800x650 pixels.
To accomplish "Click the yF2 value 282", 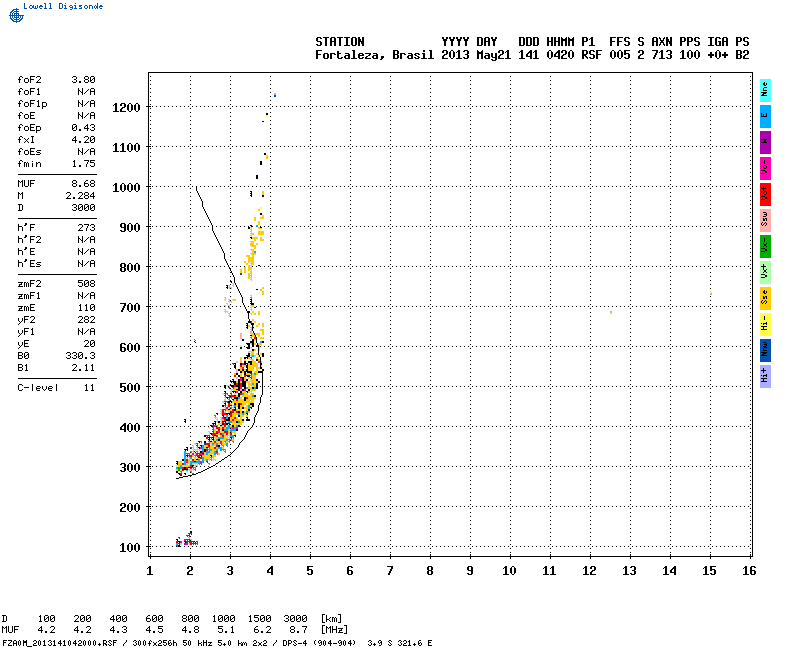I will click(86, 320).
